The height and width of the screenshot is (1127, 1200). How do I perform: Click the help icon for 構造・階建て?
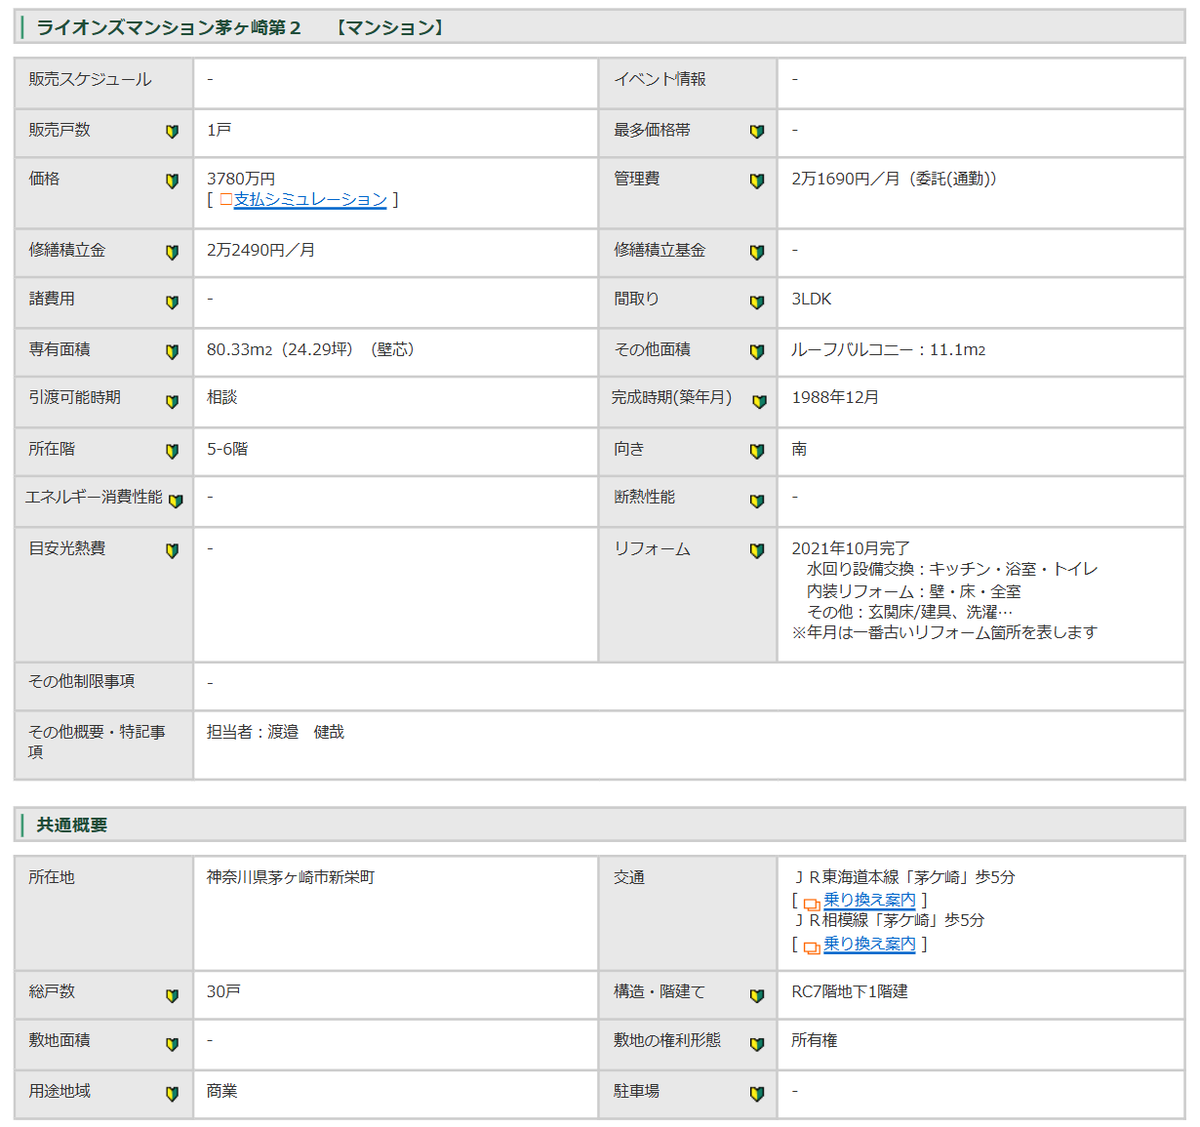(x=757, y=995)
